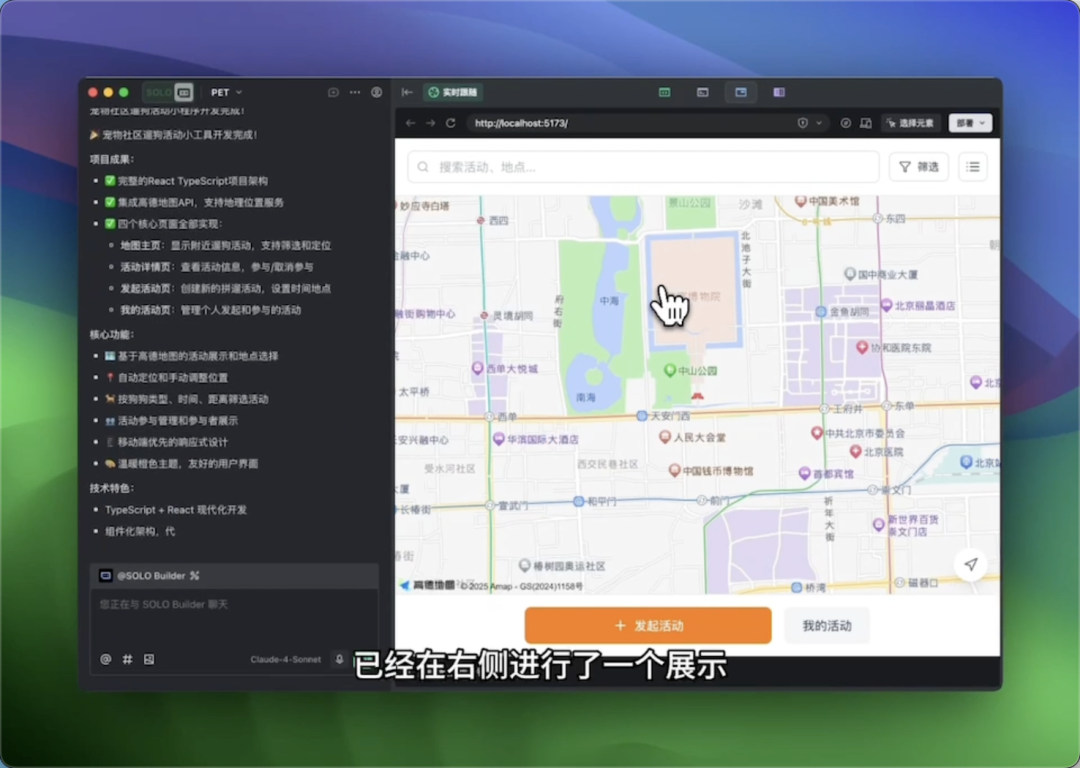Click the @ mention icon in chat

(106, 659)
